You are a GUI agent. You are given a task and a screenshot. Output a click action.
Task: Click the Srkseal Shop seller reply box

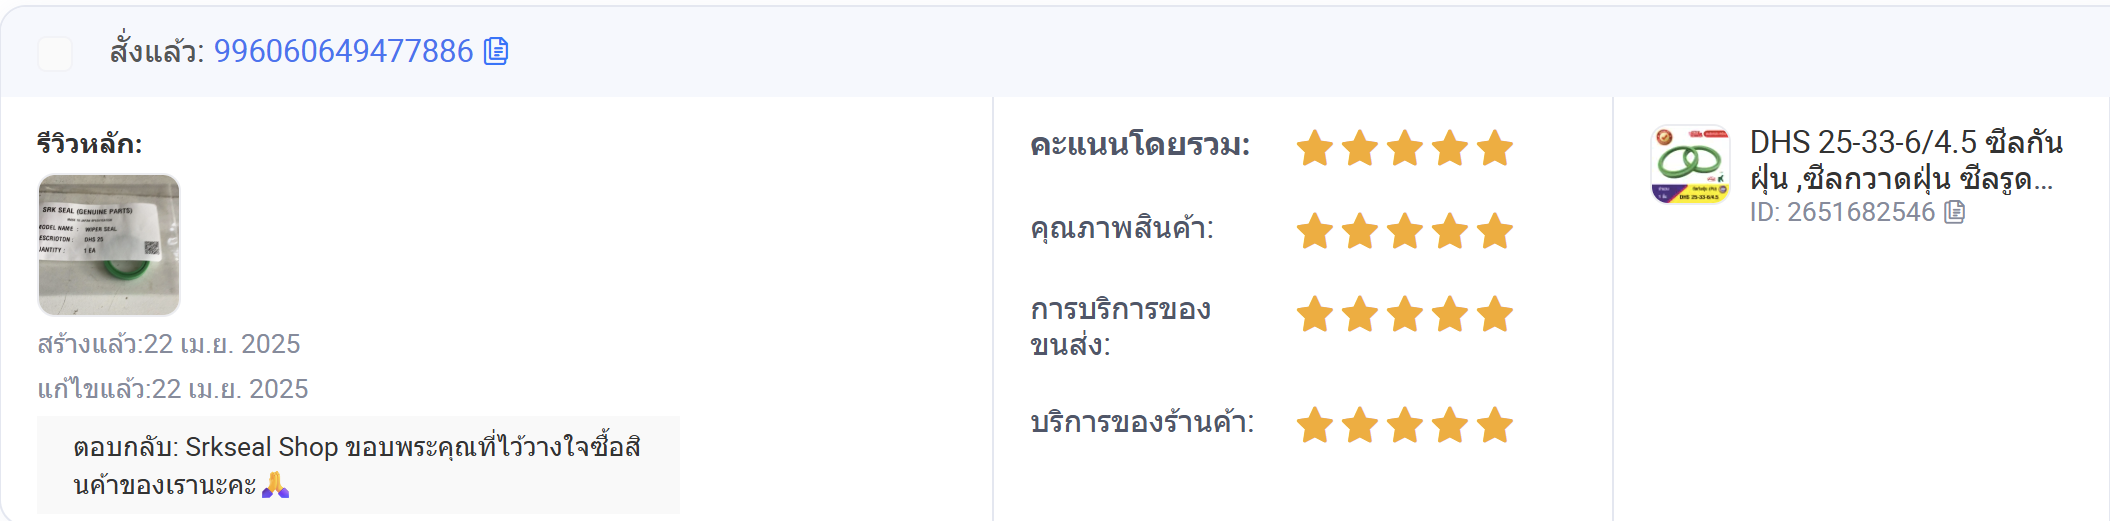(358, 465)
